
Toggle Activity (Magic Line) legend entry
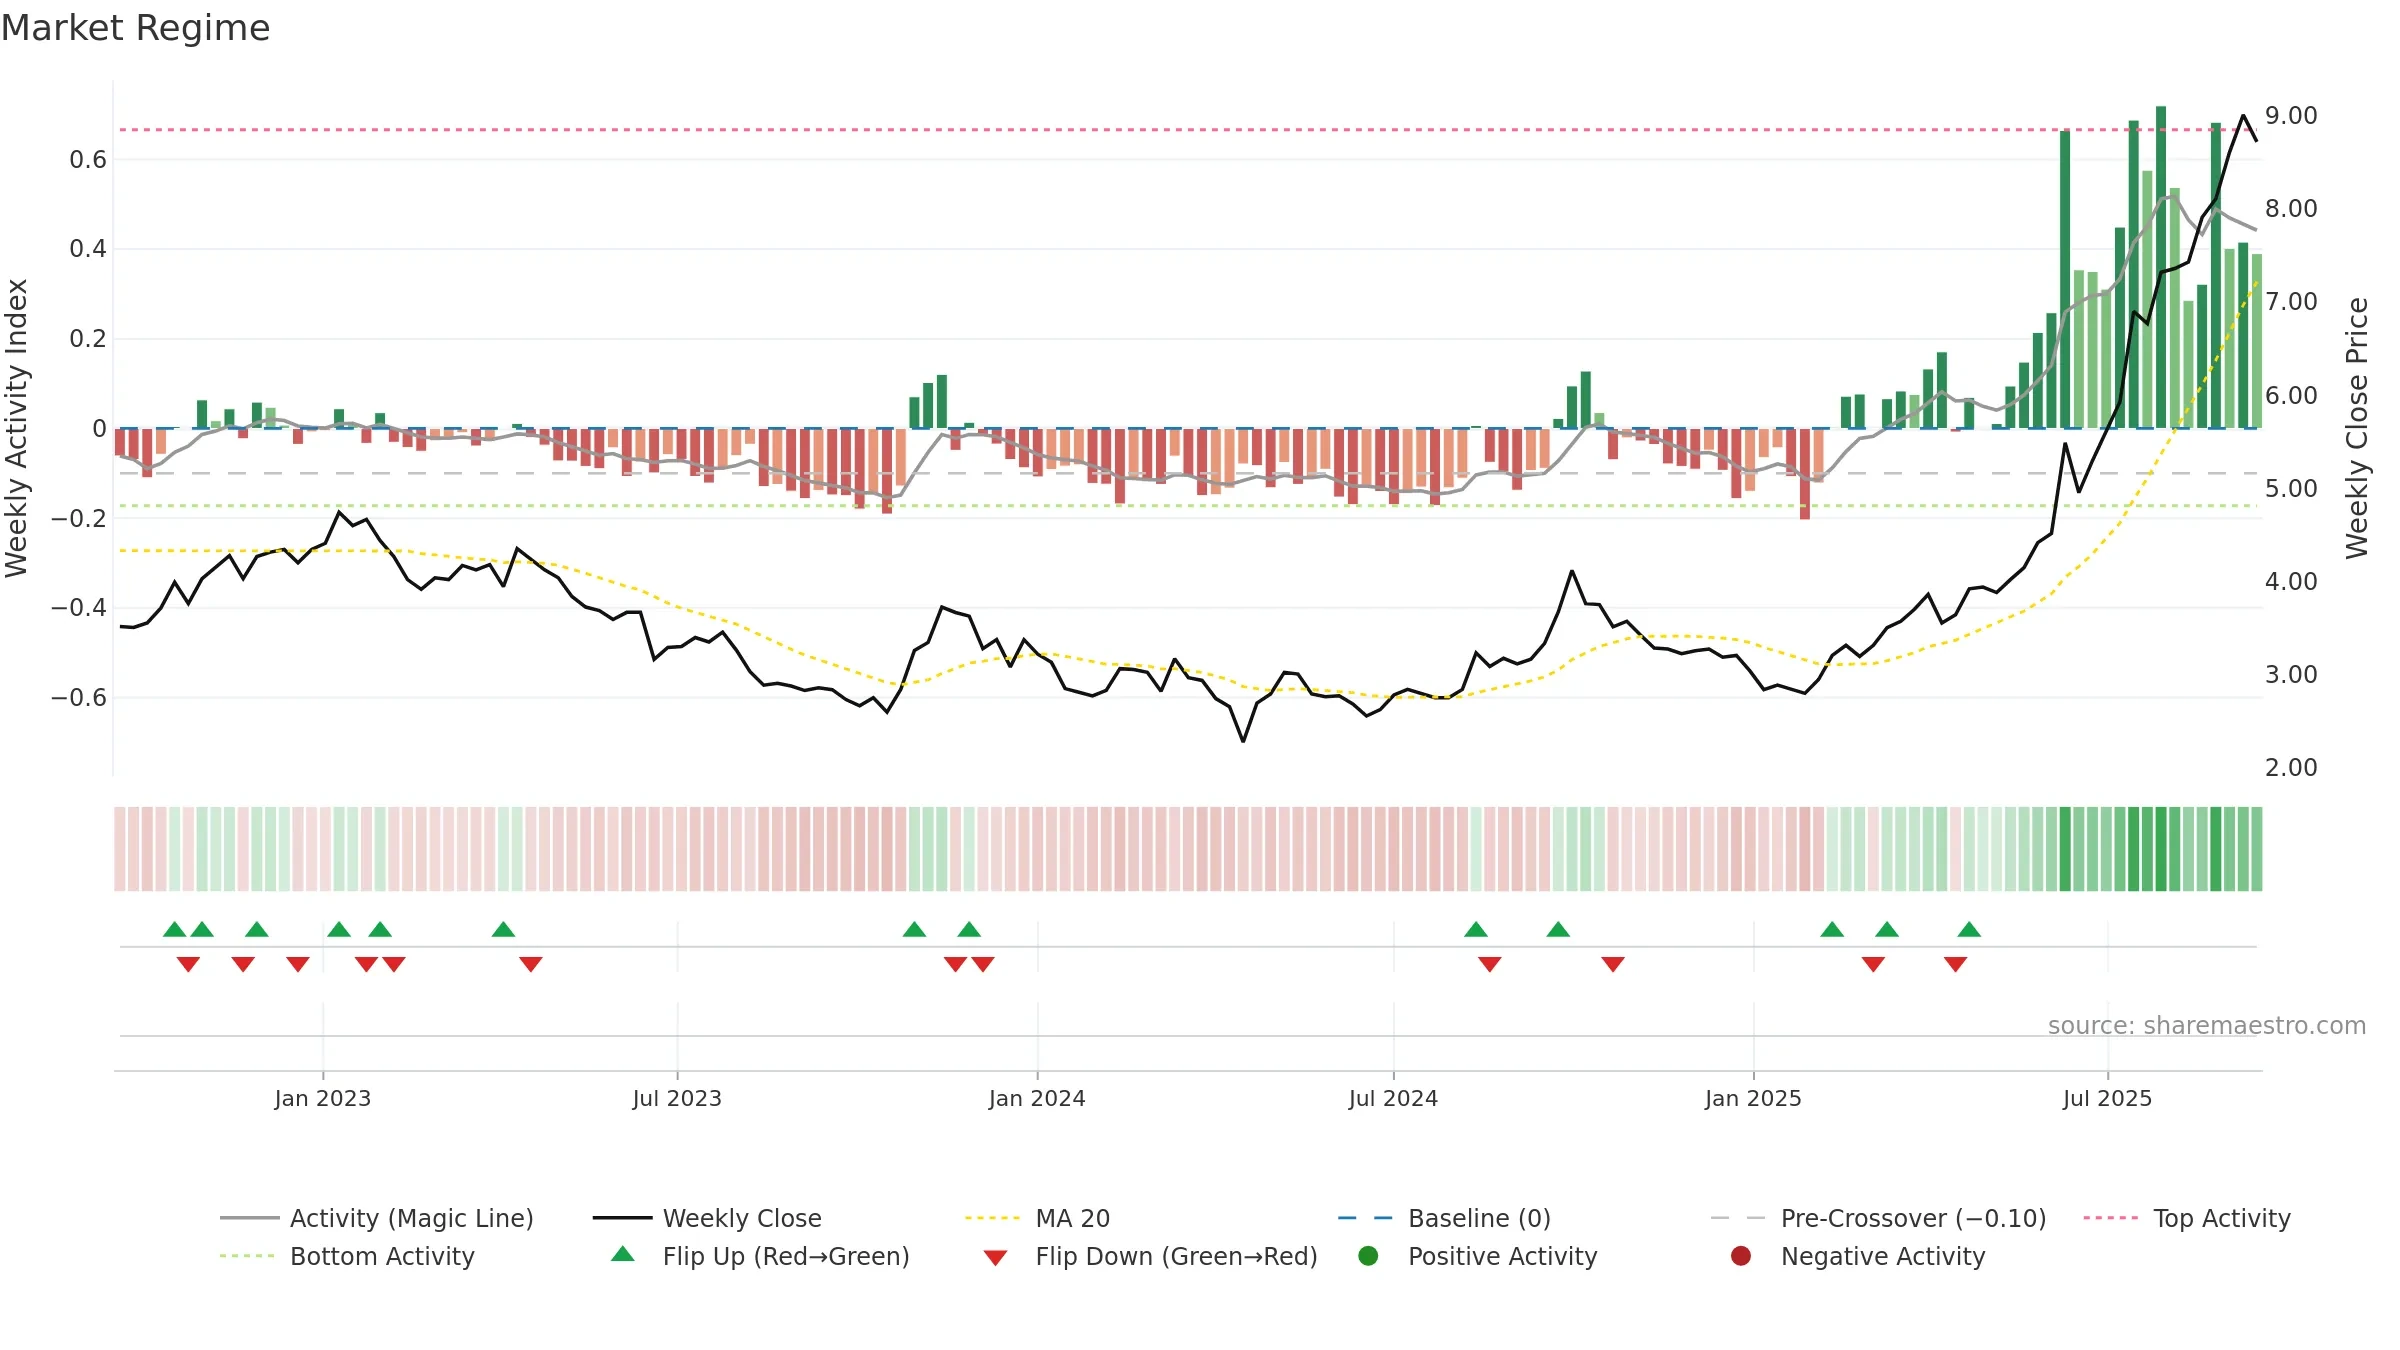(377, 1218)
